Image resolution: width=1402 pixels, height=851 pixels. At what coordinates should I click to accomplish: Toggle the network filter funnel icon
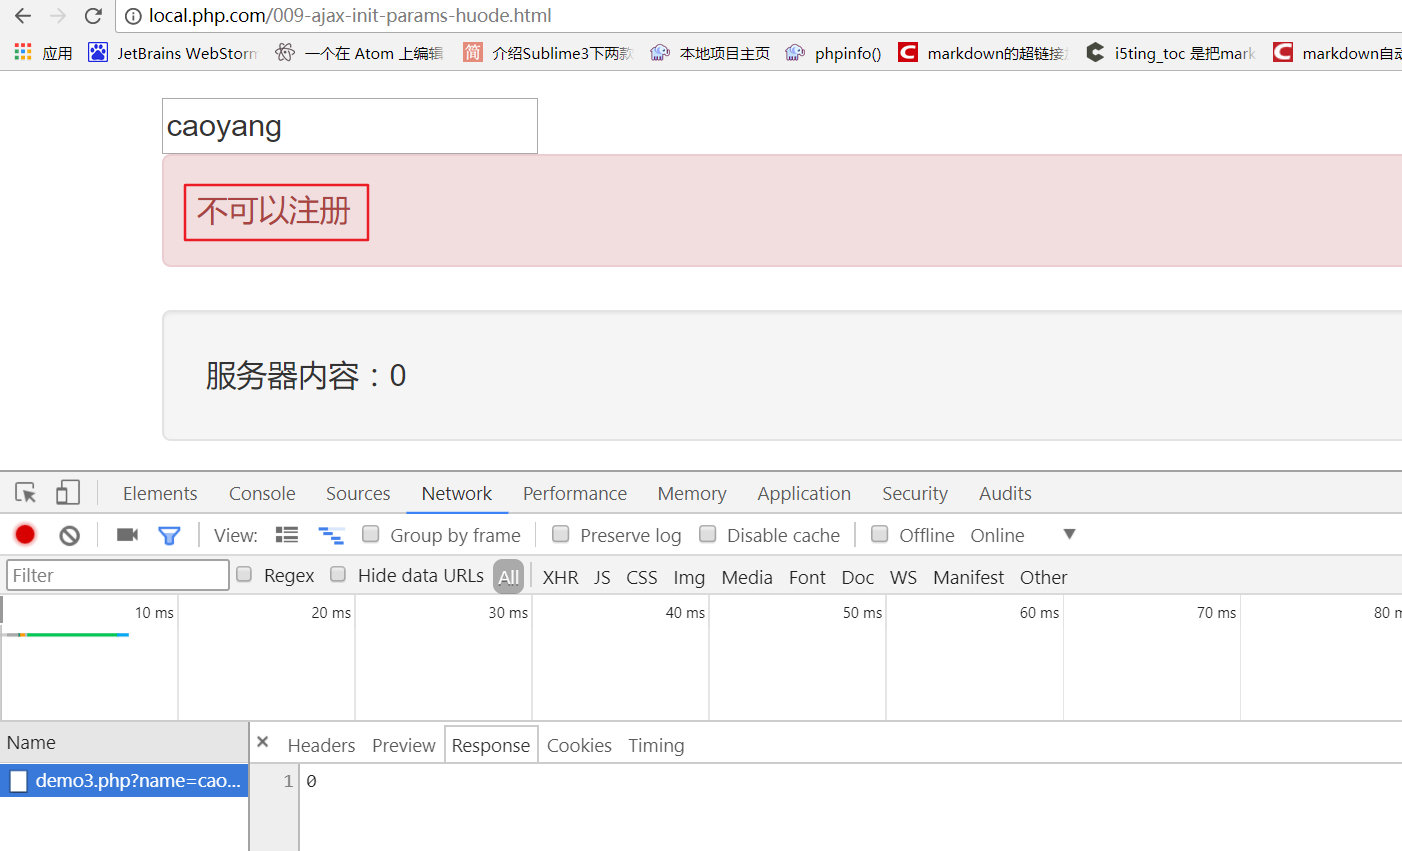(x=169, y=536)
